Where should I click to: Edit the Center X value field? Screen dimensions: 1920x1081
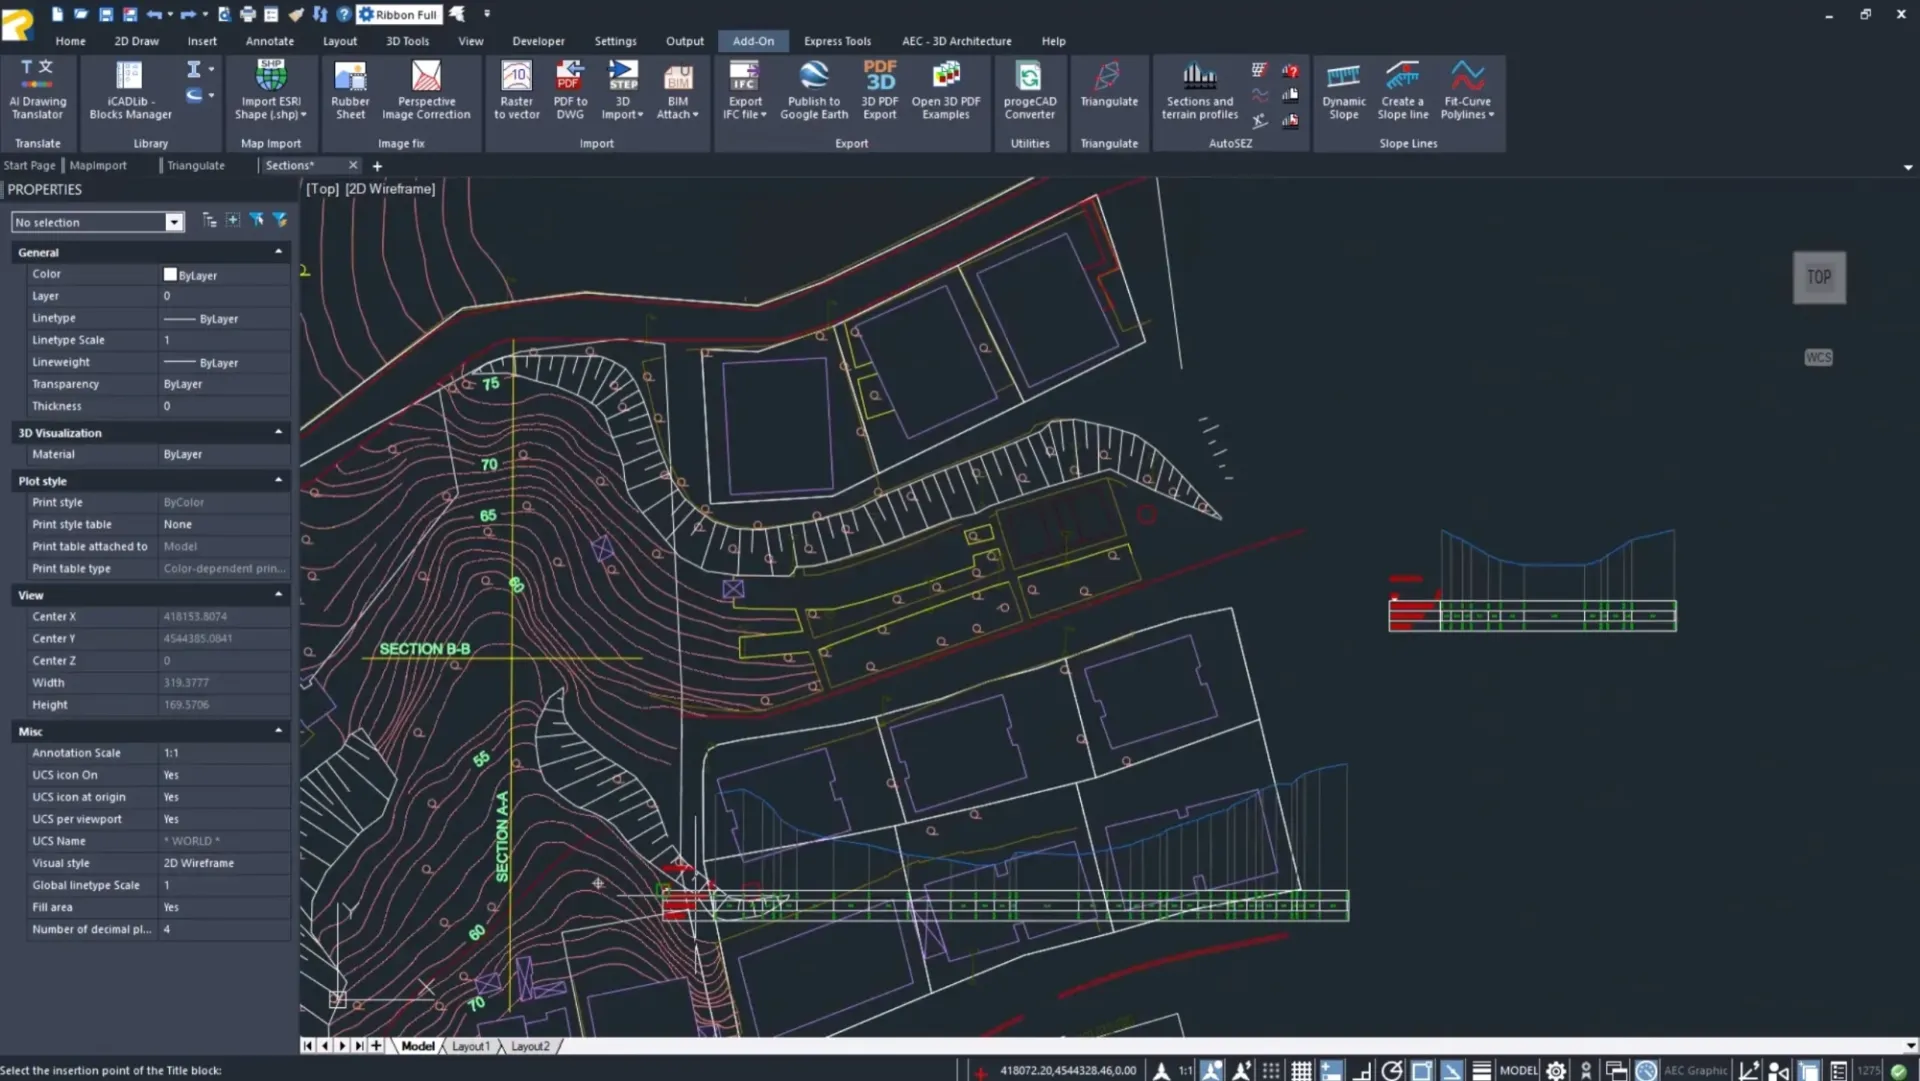[x=222, y=616]
